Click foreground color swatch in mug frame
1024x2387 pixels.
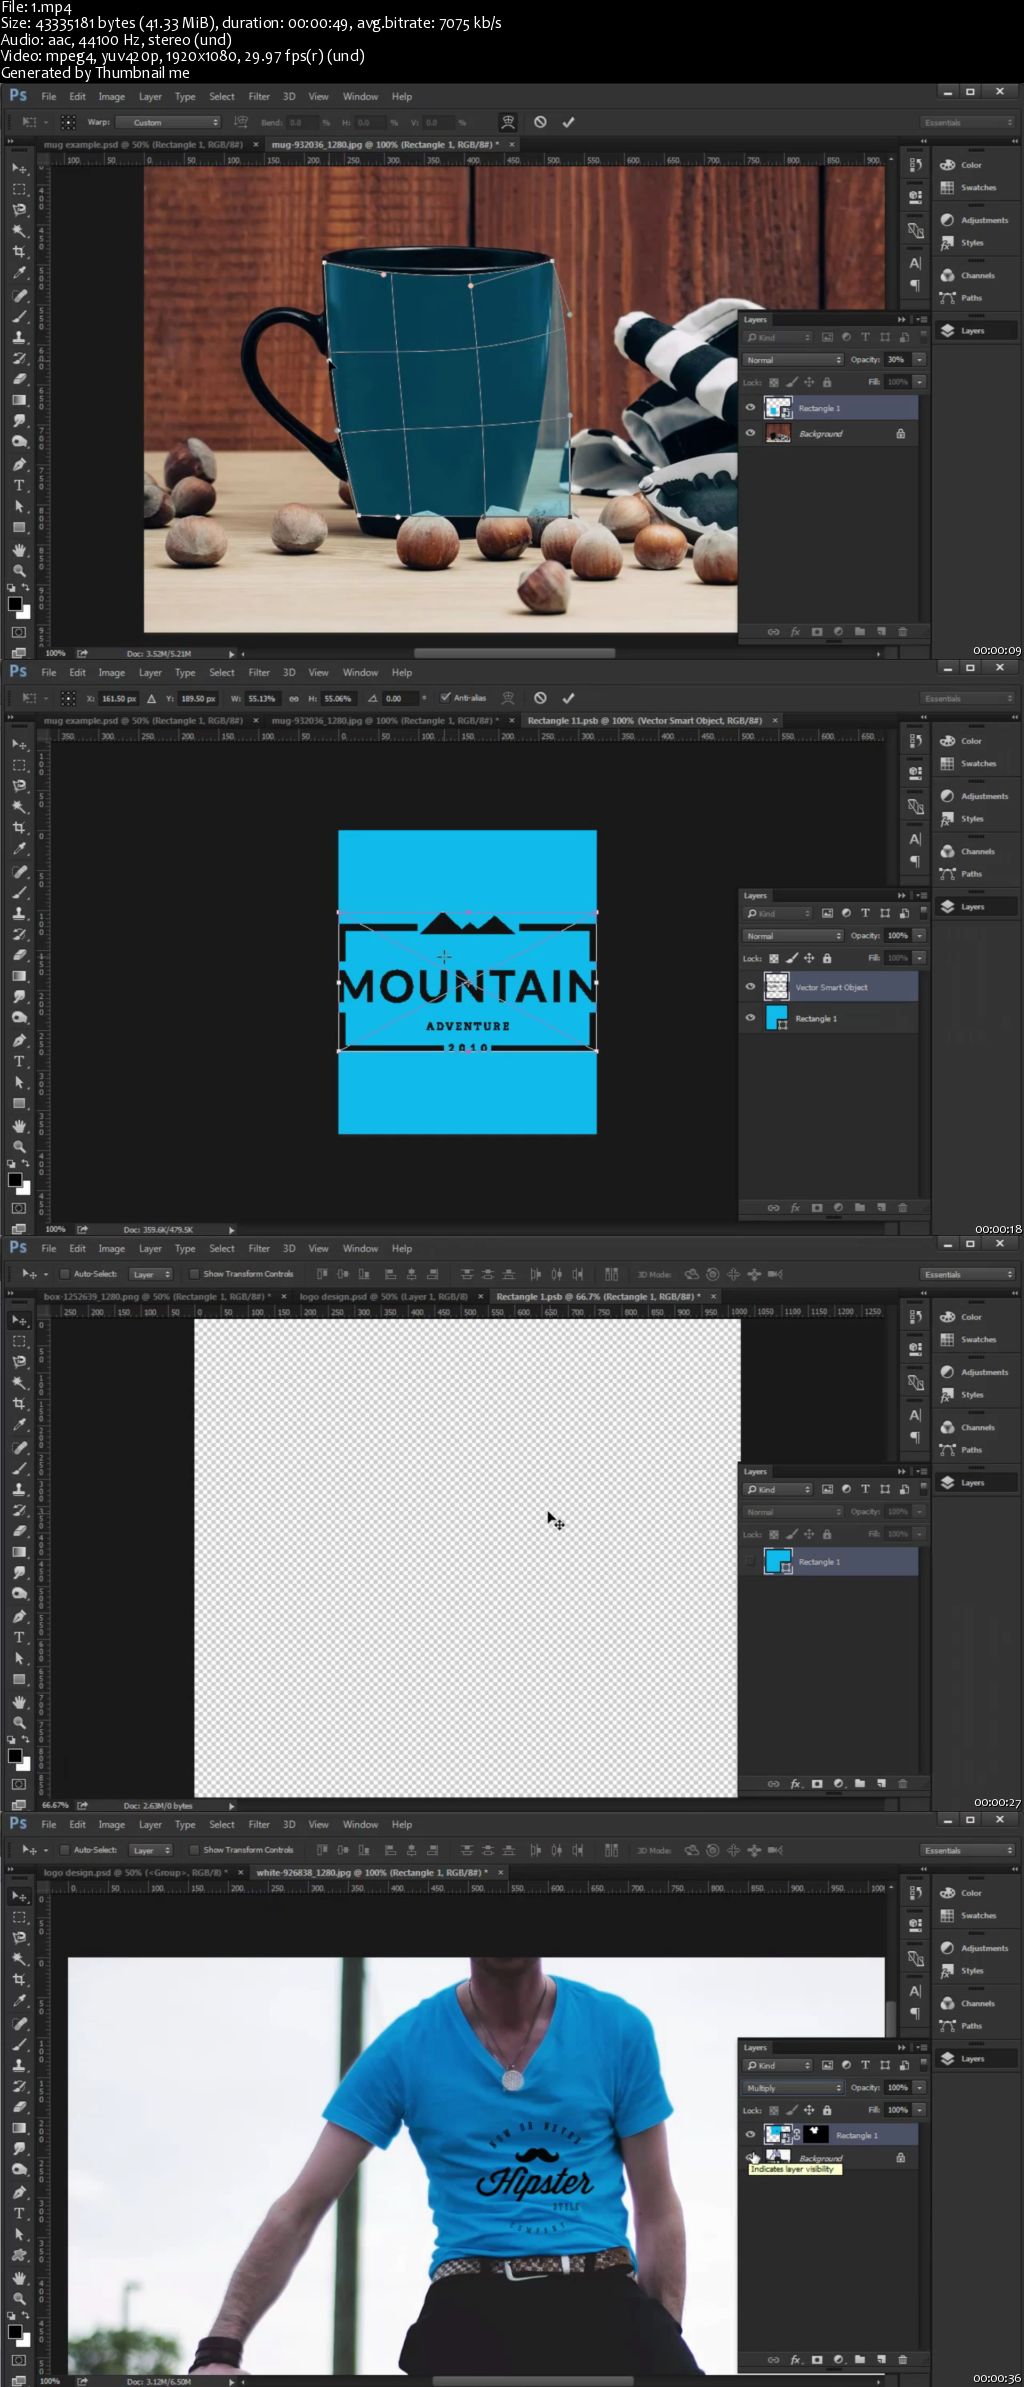pos(15,604)
